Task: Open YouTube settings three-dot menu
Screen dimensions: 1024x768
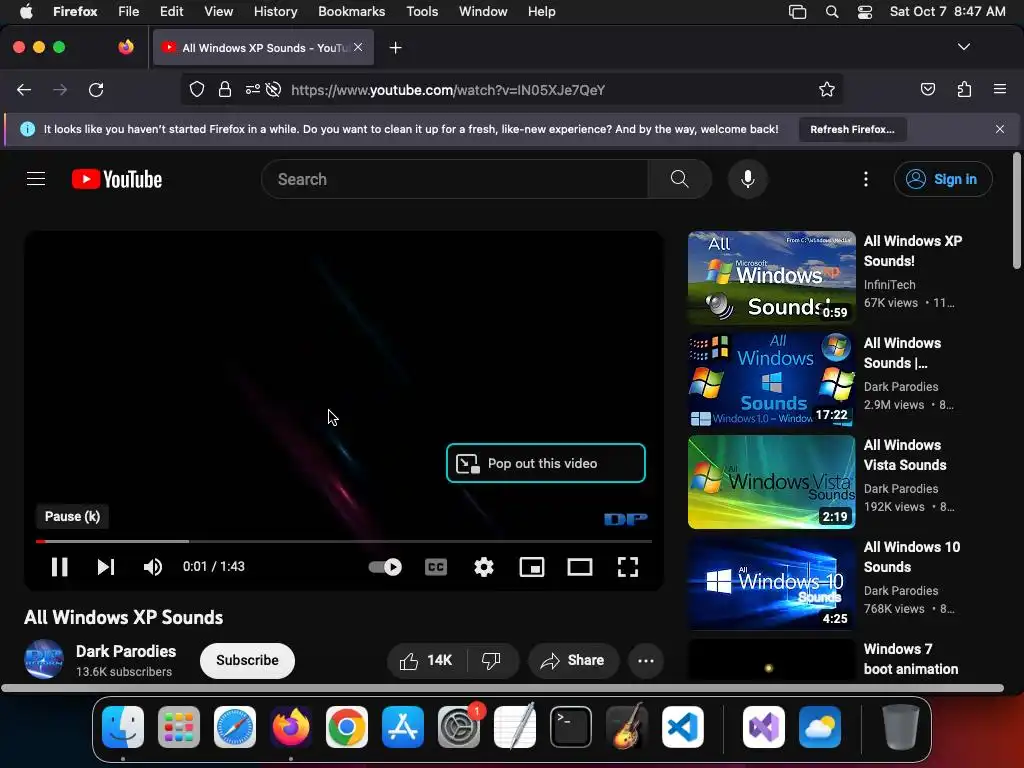Action: [x=866, y=179]
